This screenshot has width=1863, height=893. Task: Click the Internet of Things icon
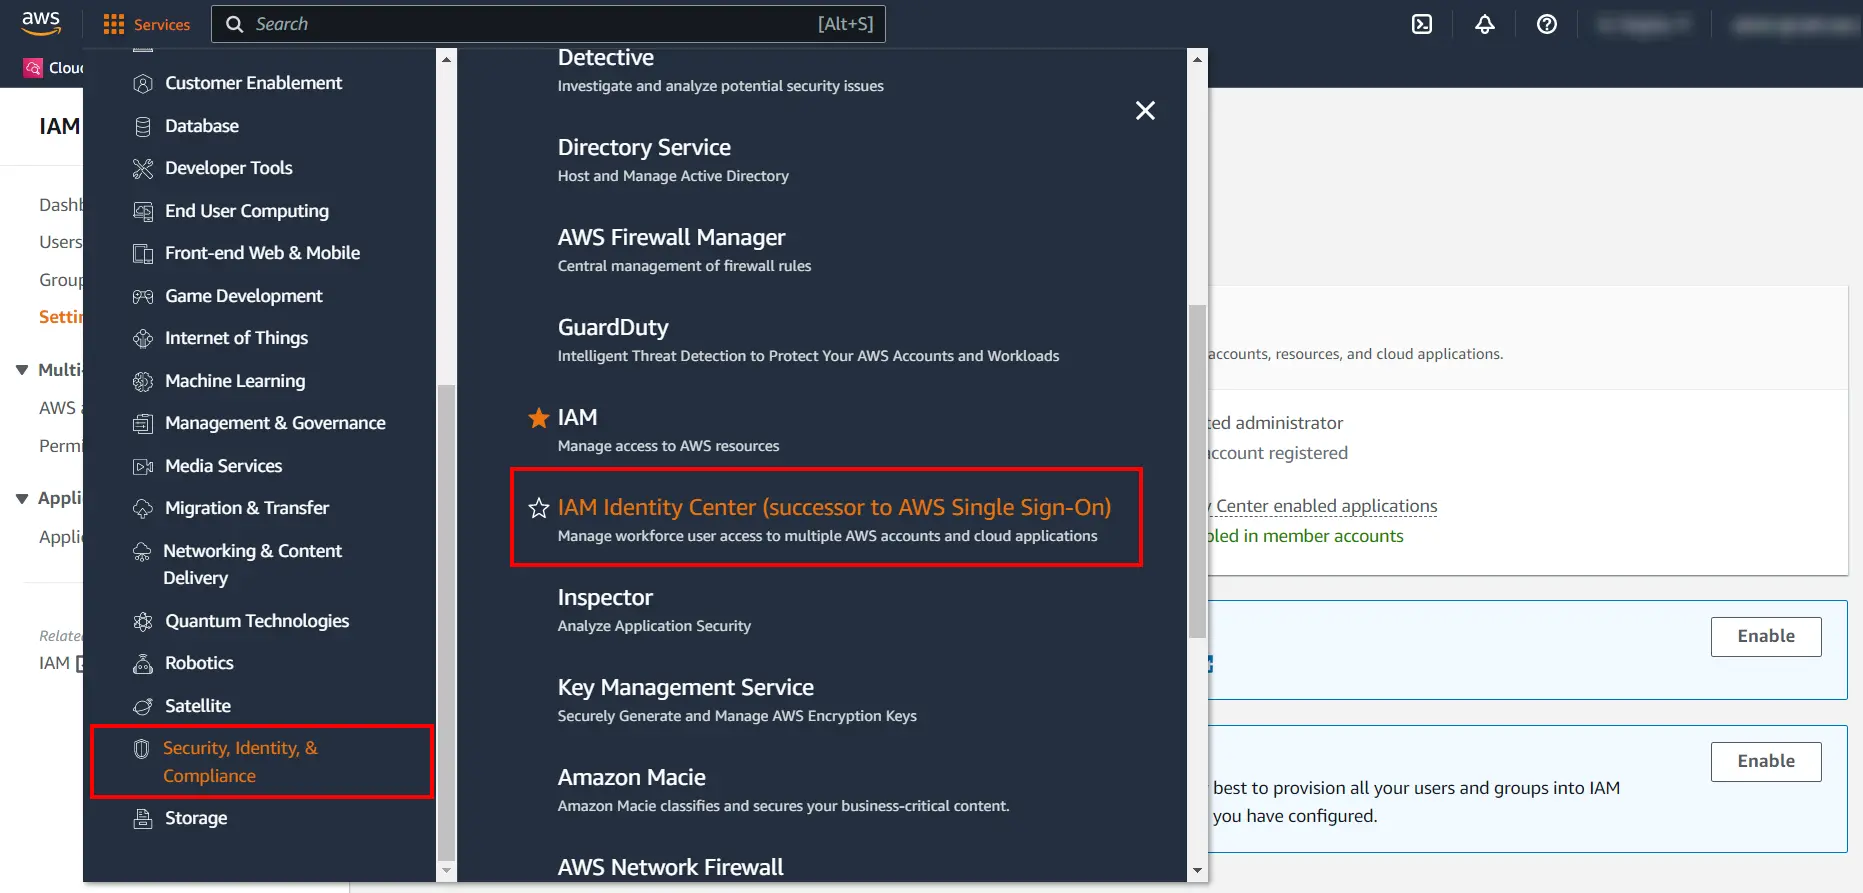point(143,338)
